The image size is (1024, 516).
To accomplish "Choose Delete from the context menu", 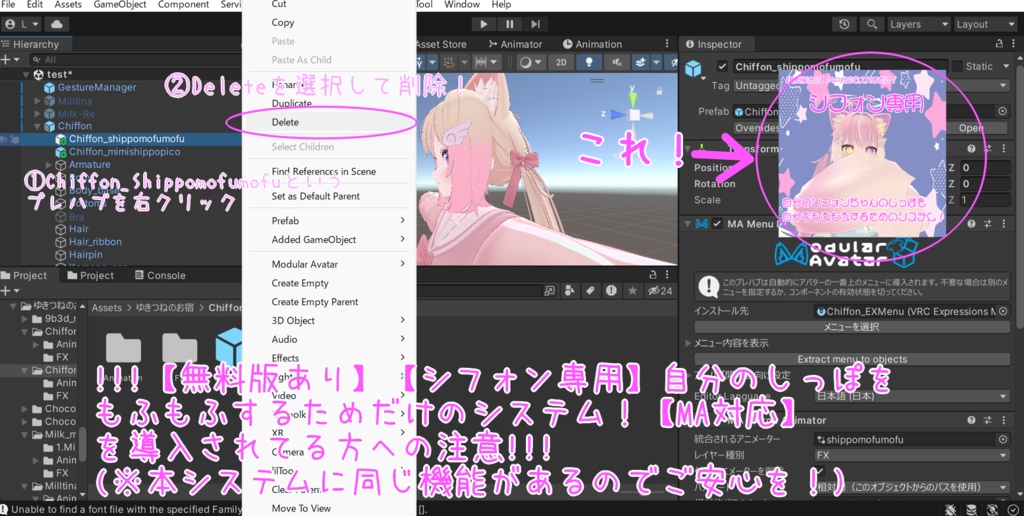I will pyautogui.click(x=329, y=122).
